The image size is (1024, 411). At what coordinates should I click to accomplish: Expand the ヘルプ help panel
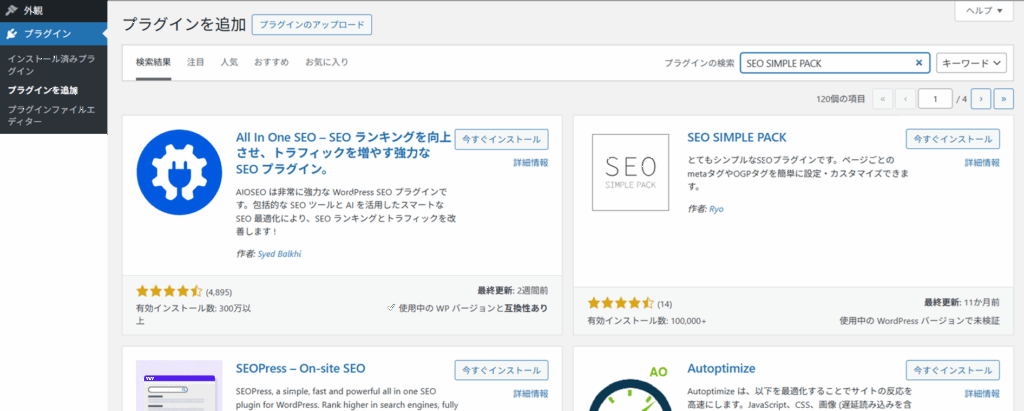(983, 10)
